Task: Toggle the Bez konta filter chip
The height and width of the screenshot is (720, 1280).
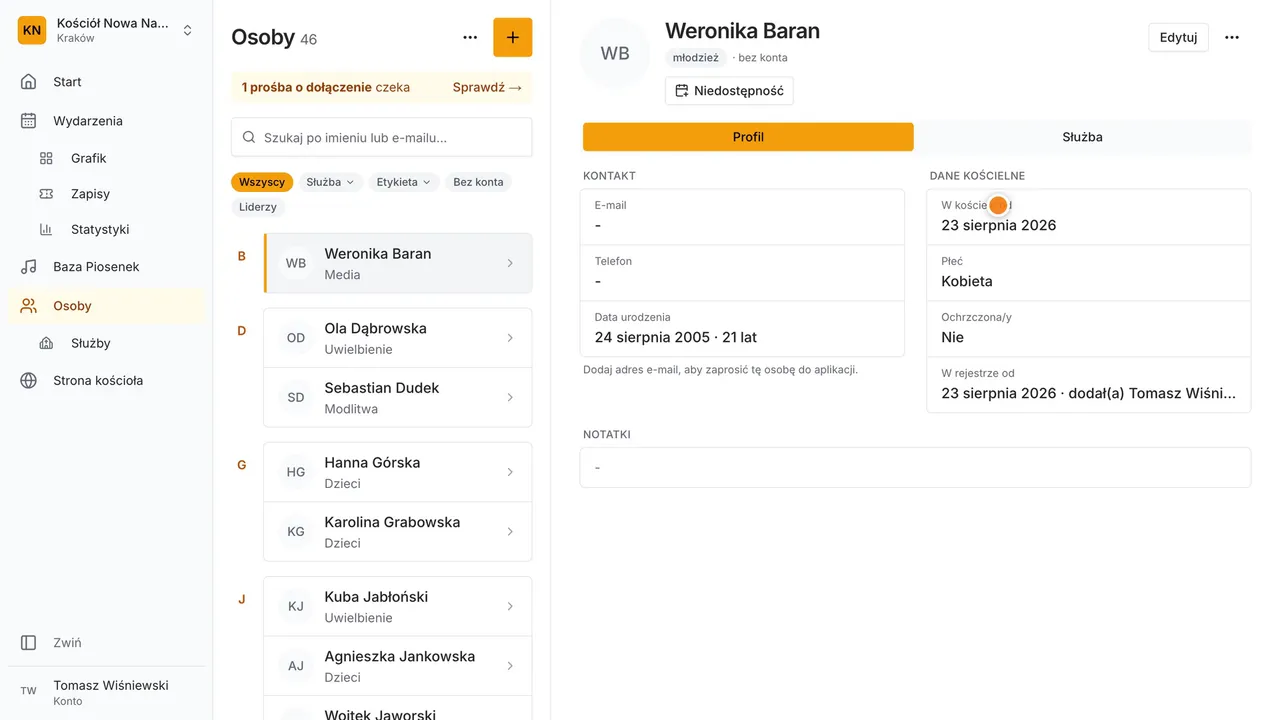Action: (478, 182)
